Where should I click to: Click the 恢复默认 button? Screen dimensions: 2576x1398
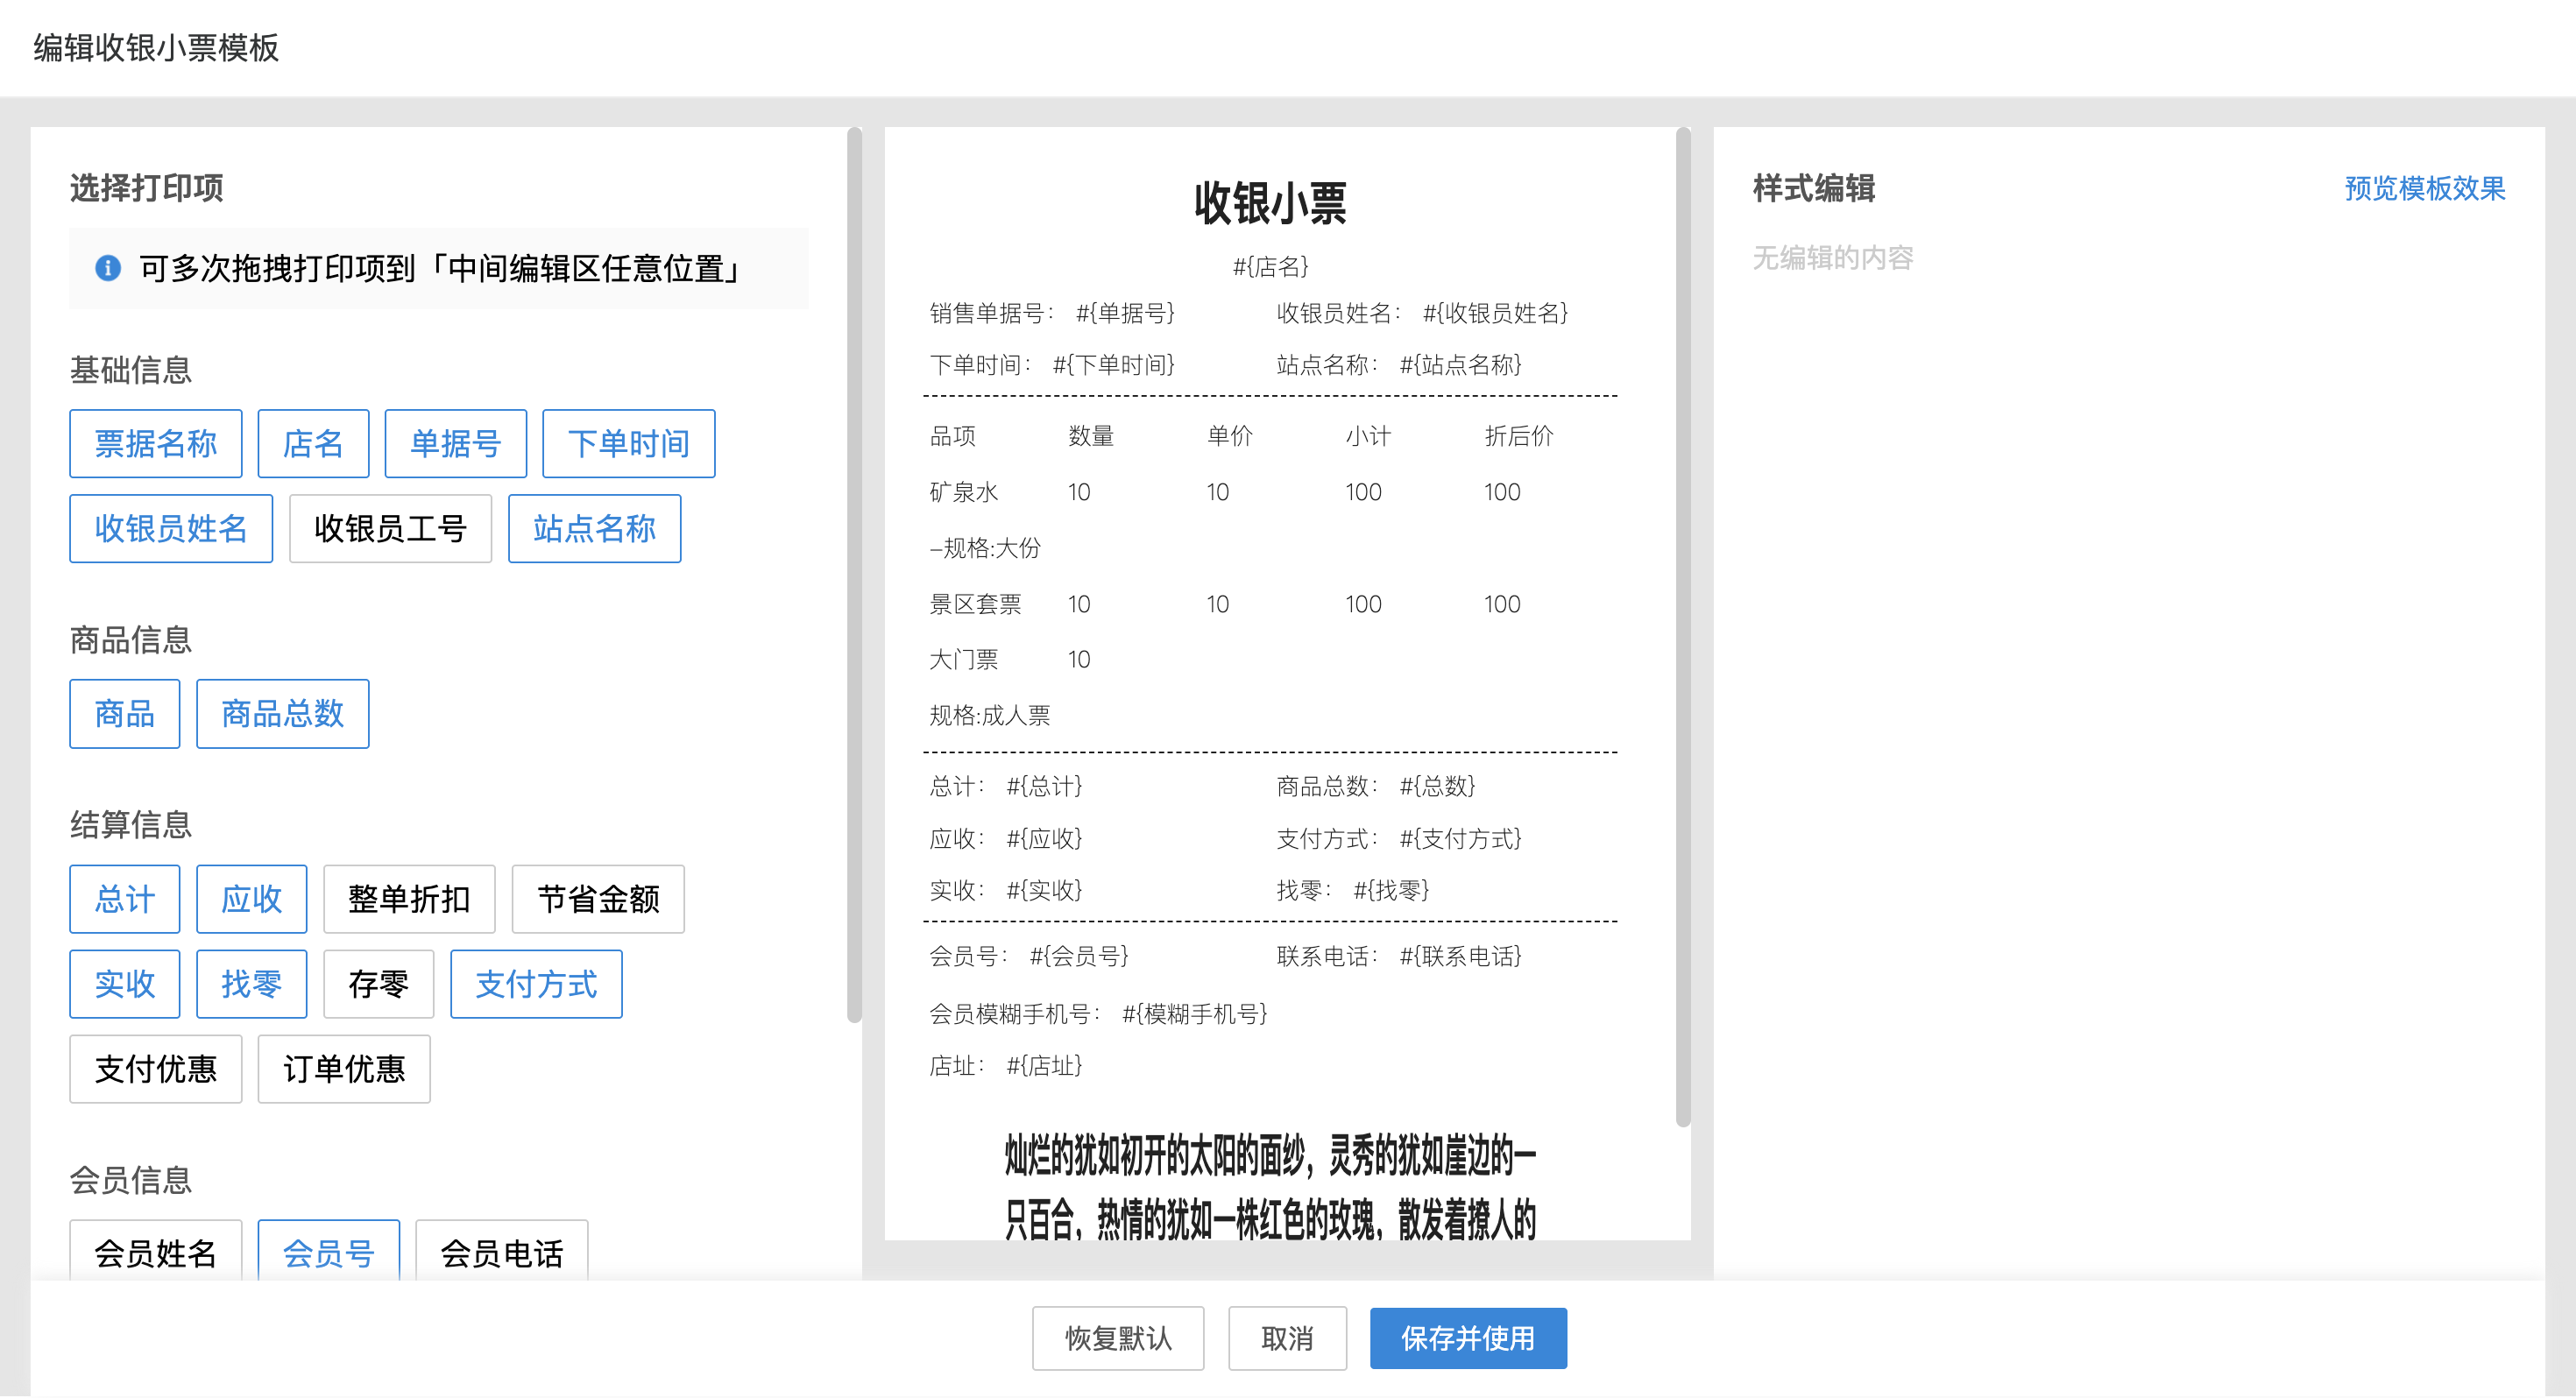[1118, 1337]
